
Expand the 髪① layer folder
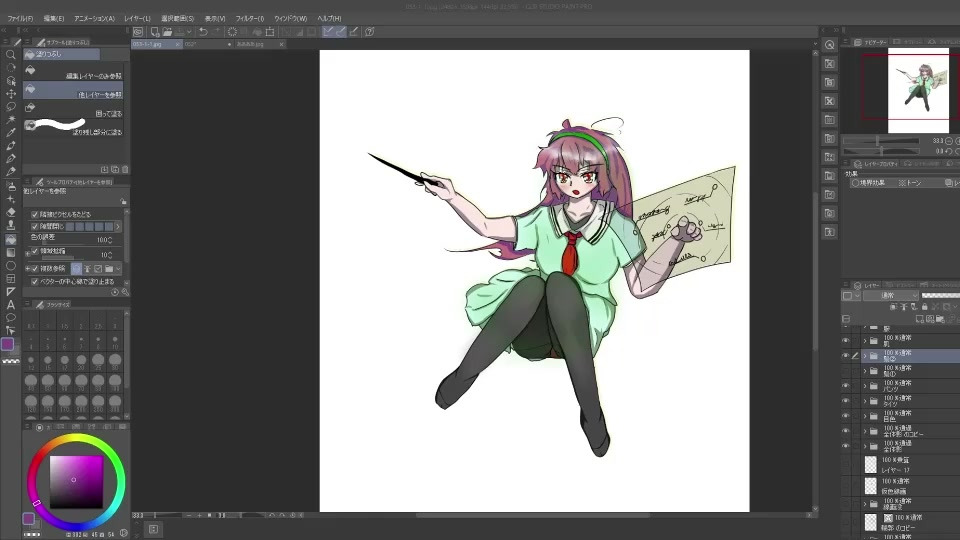pyautogui.click(x=865, y=371)
